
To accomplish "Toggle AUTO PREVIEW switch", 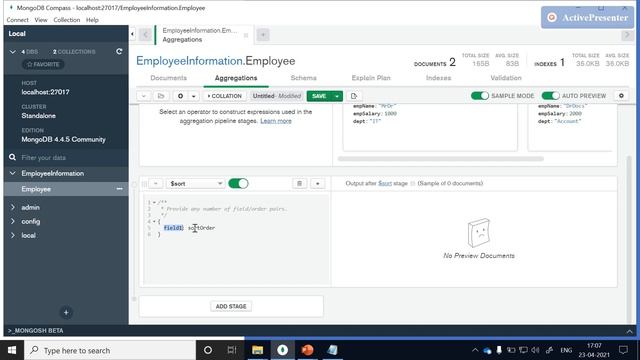I will [550, 96].
